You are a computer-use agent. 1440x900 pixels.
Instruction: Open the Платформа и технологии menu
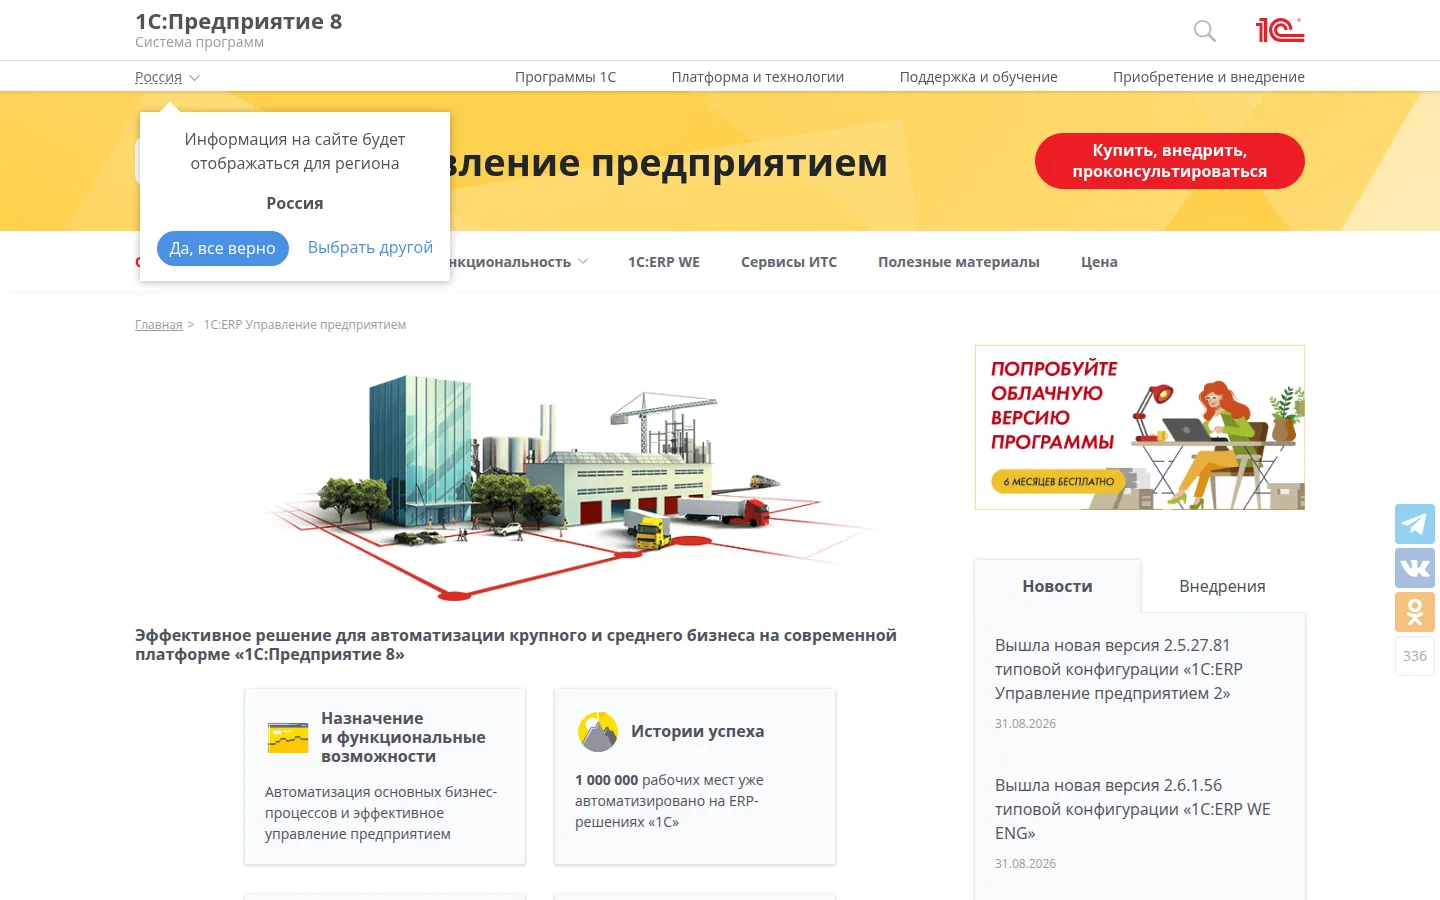[x=758, y=77]
